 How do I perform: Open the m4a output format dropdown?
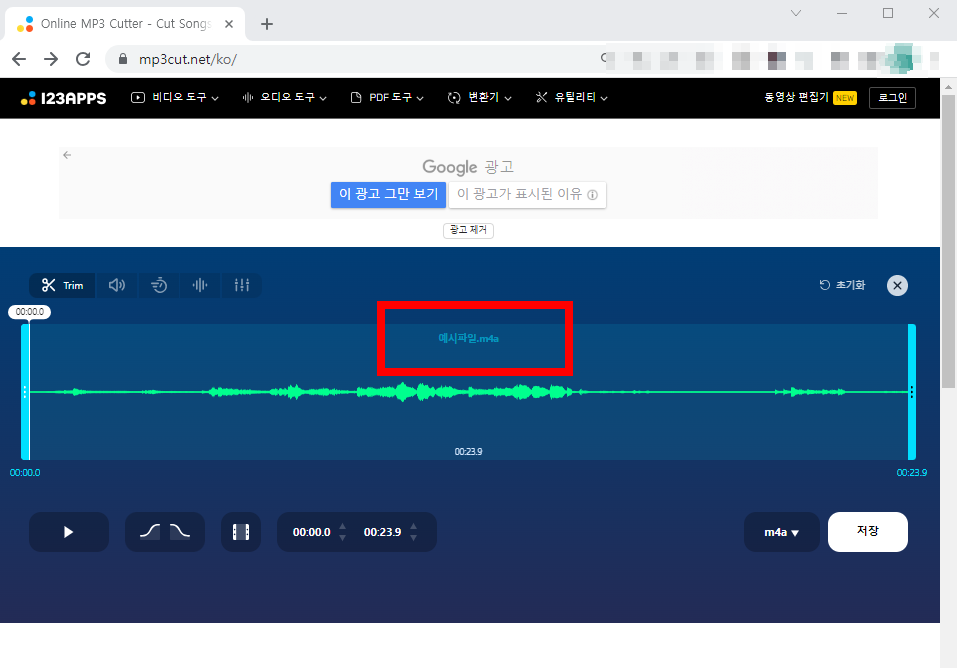click(x=781, y=531)
